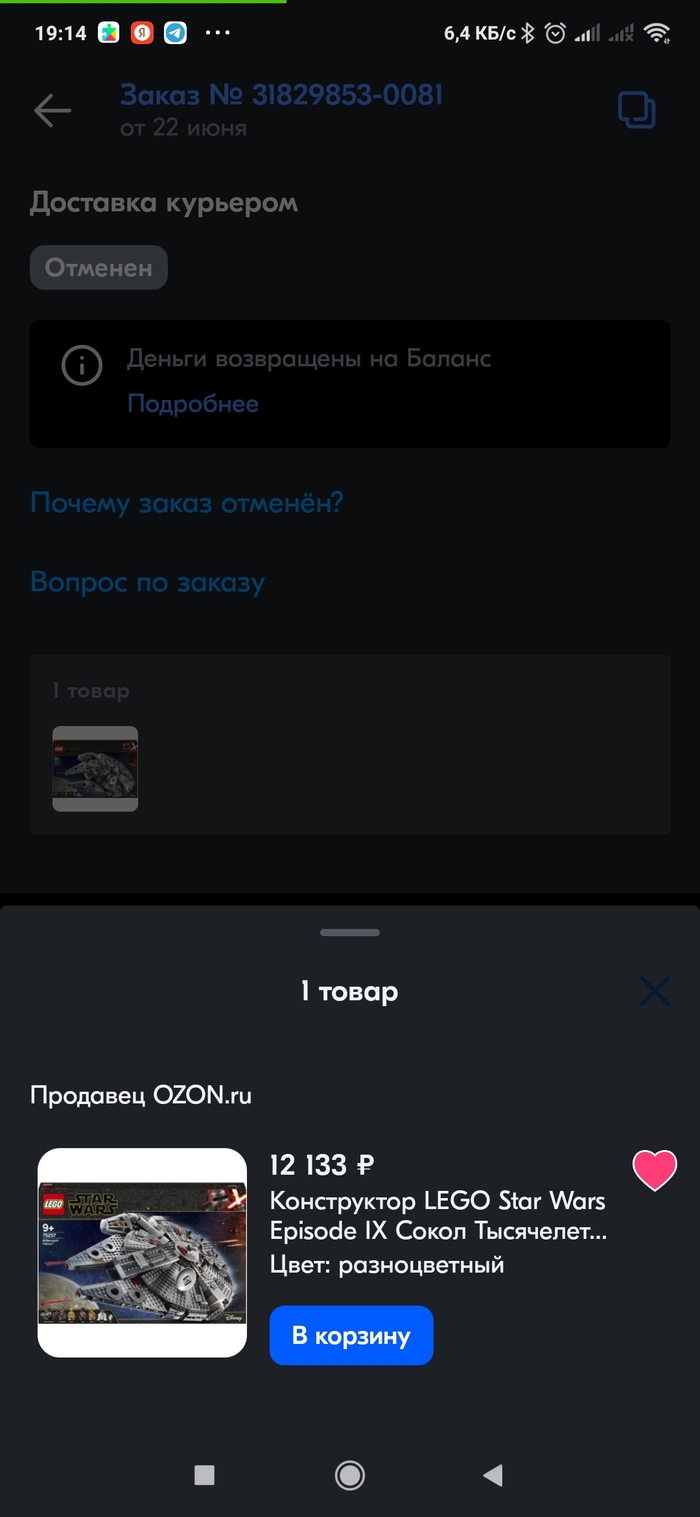Open LEGO Millennium Falcon product image
Image resolution: width=700 pixels, height=1517 pixels.
[142, 1252]
